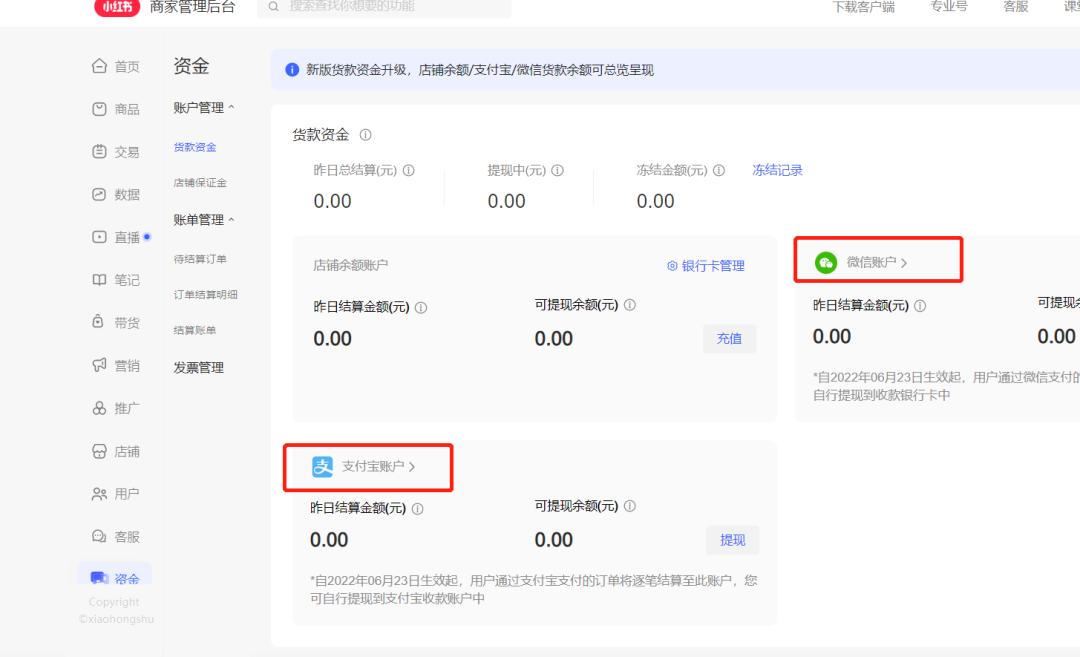The width and height of the screenshot is (1080, 657).
Task: Collapse the 账户管理 section
Action: click(x=204, y=107)
